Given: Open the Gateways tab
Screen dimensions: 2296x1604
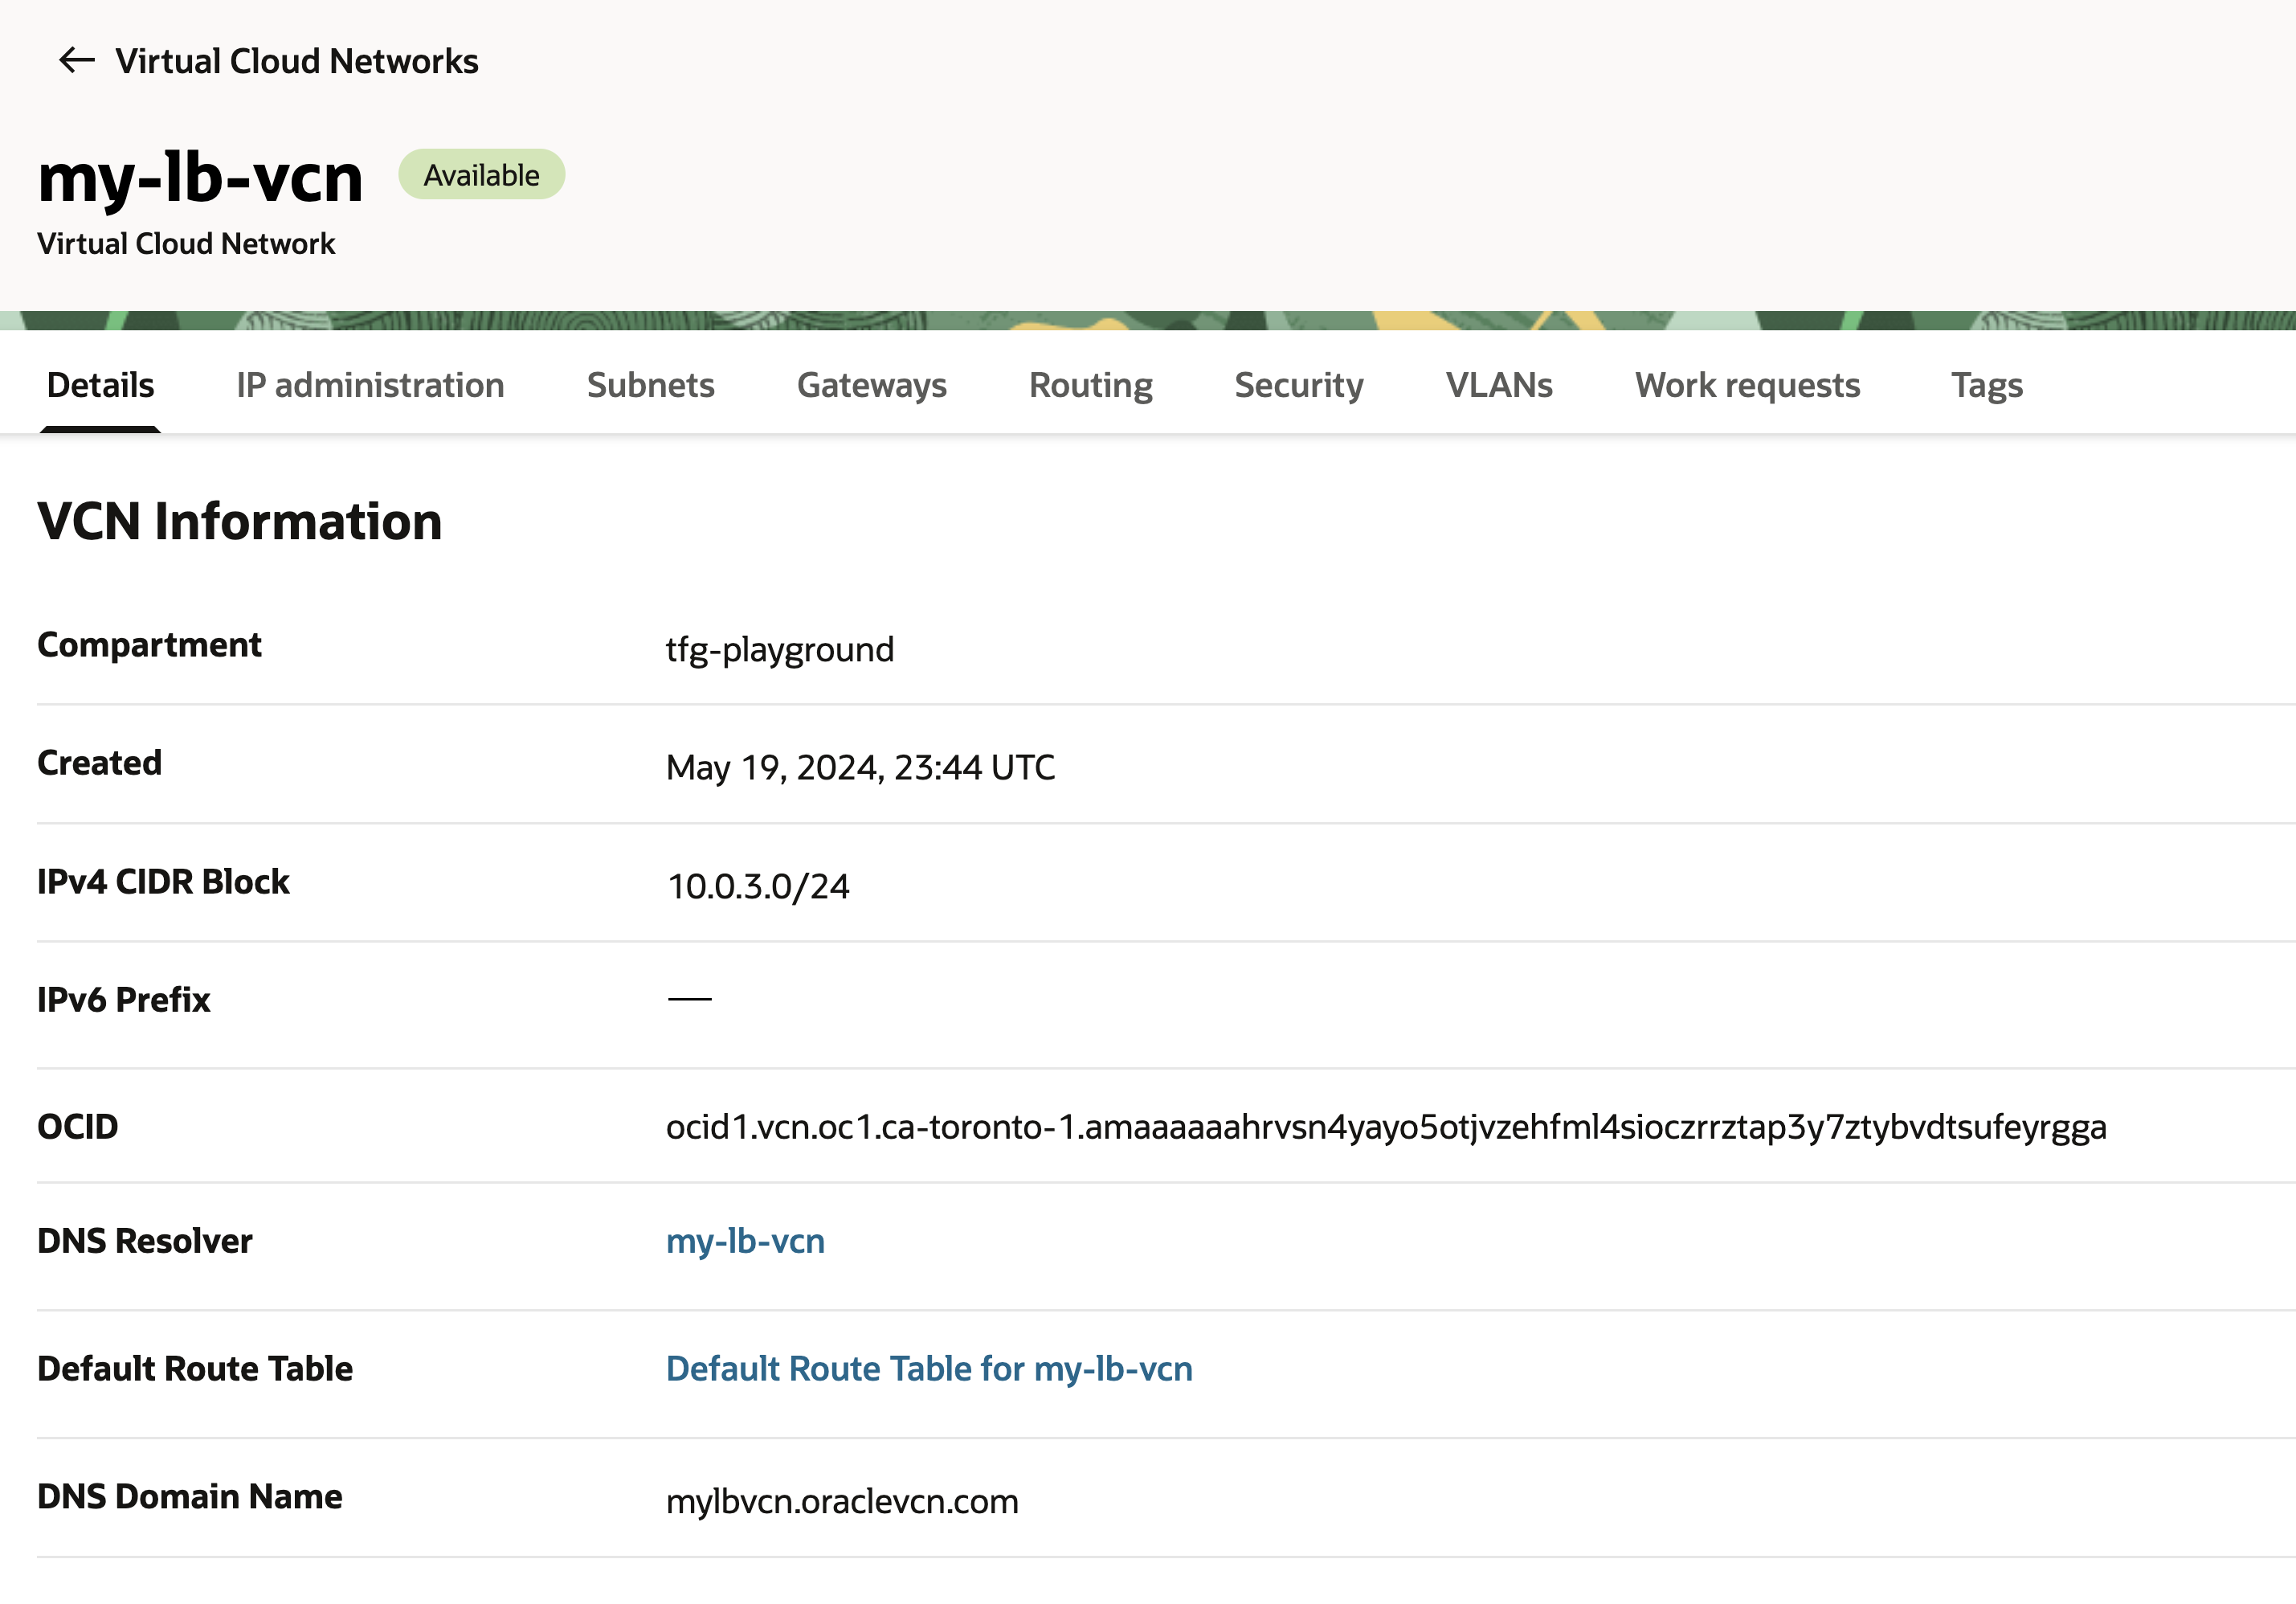Looking at the screenshot, I should click(x=871, y=385).
